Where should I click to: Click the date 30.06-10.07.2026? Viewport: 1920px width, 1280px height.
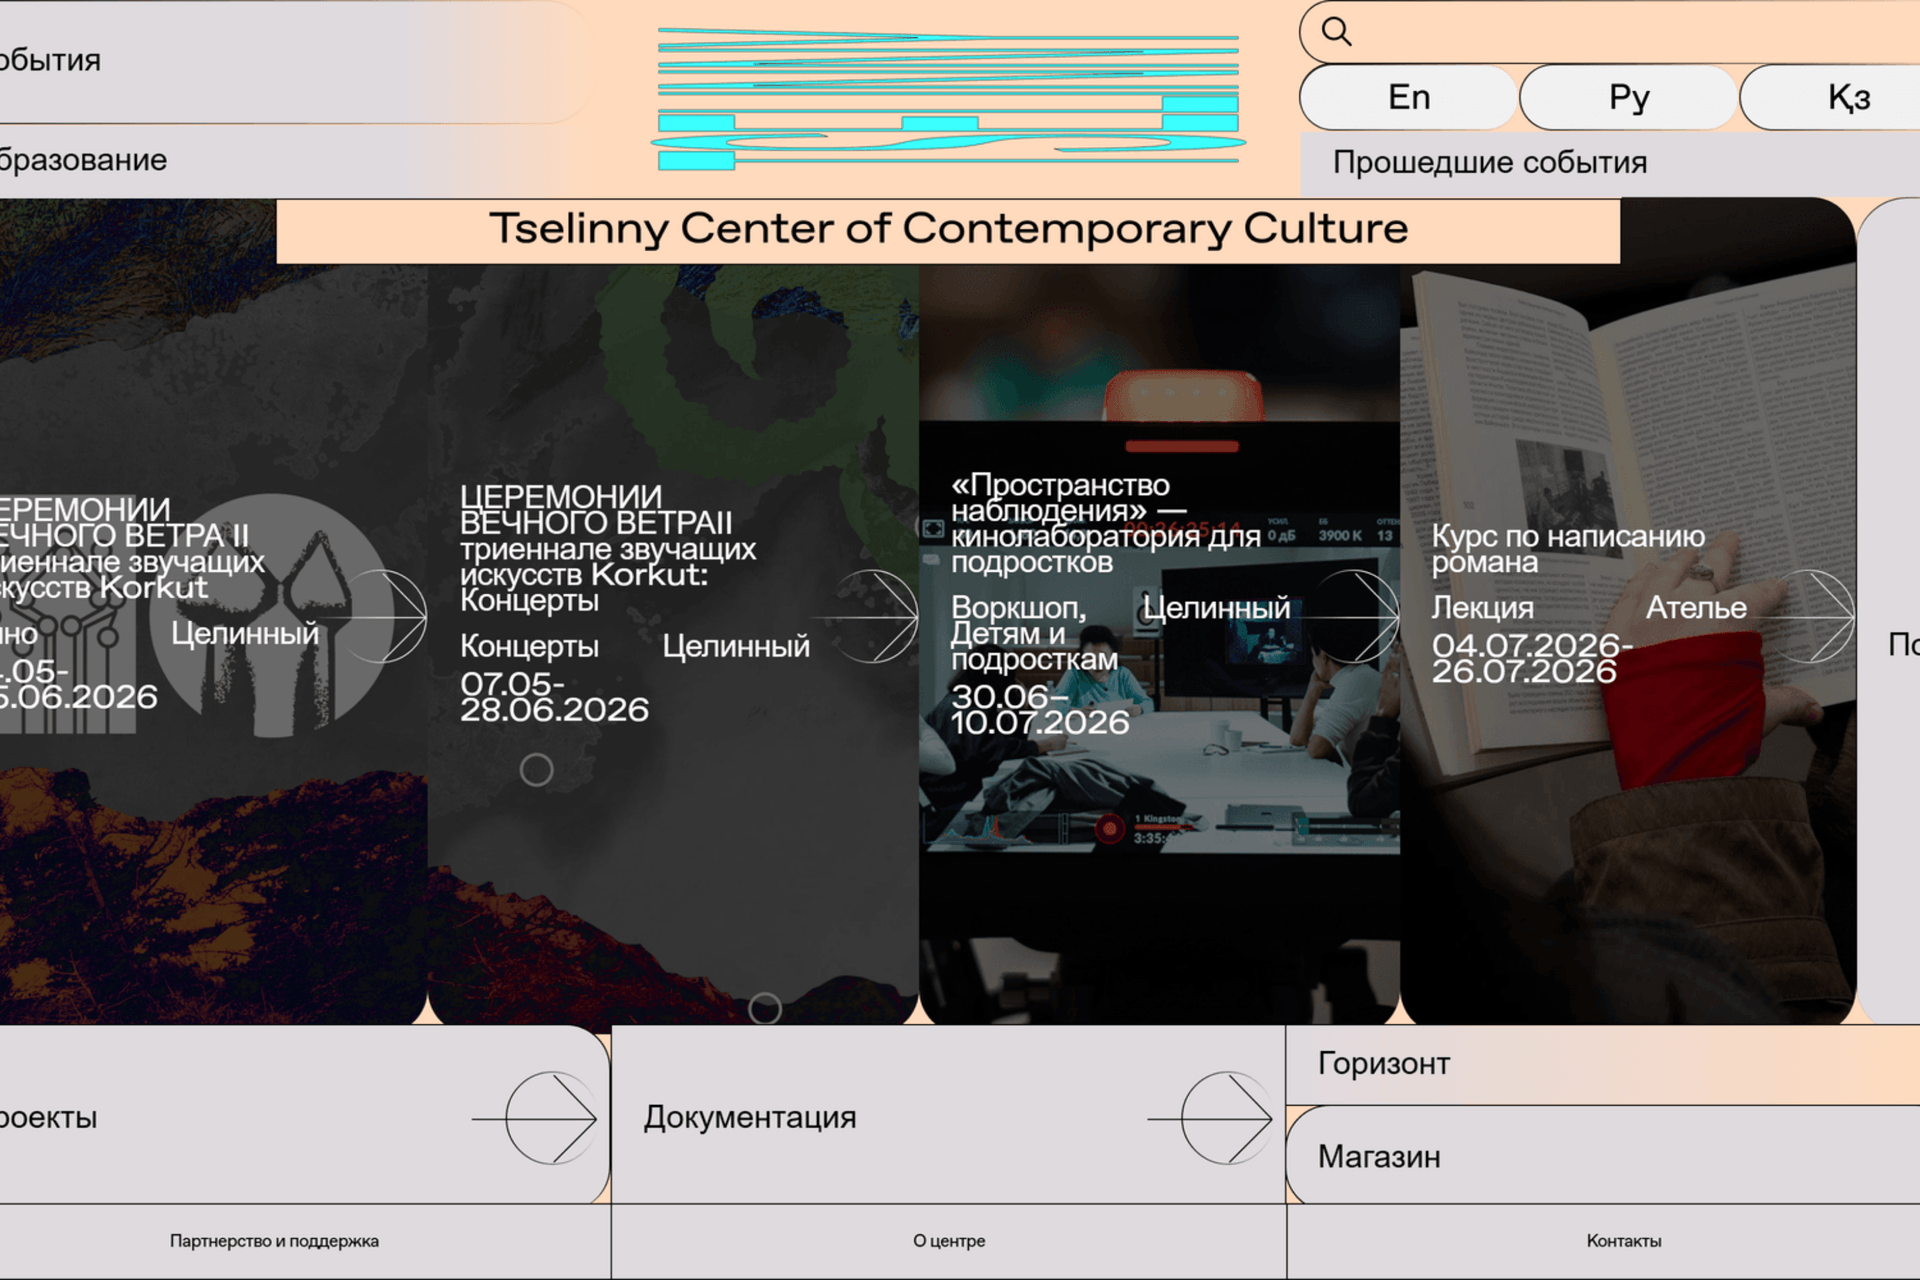(1040, 710)
